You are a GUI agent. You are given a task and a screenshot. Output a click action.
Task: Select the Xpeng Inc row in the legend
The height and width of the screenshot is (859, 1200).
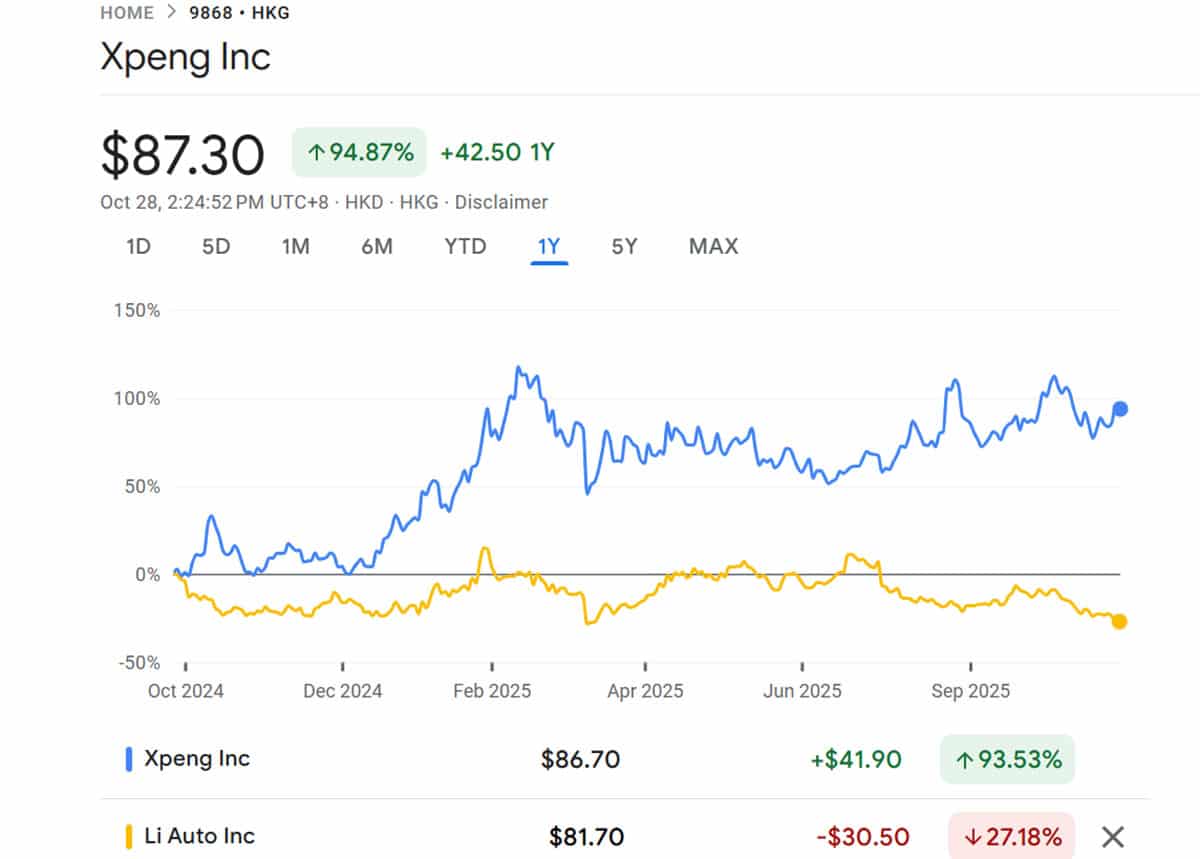point(197,759)
